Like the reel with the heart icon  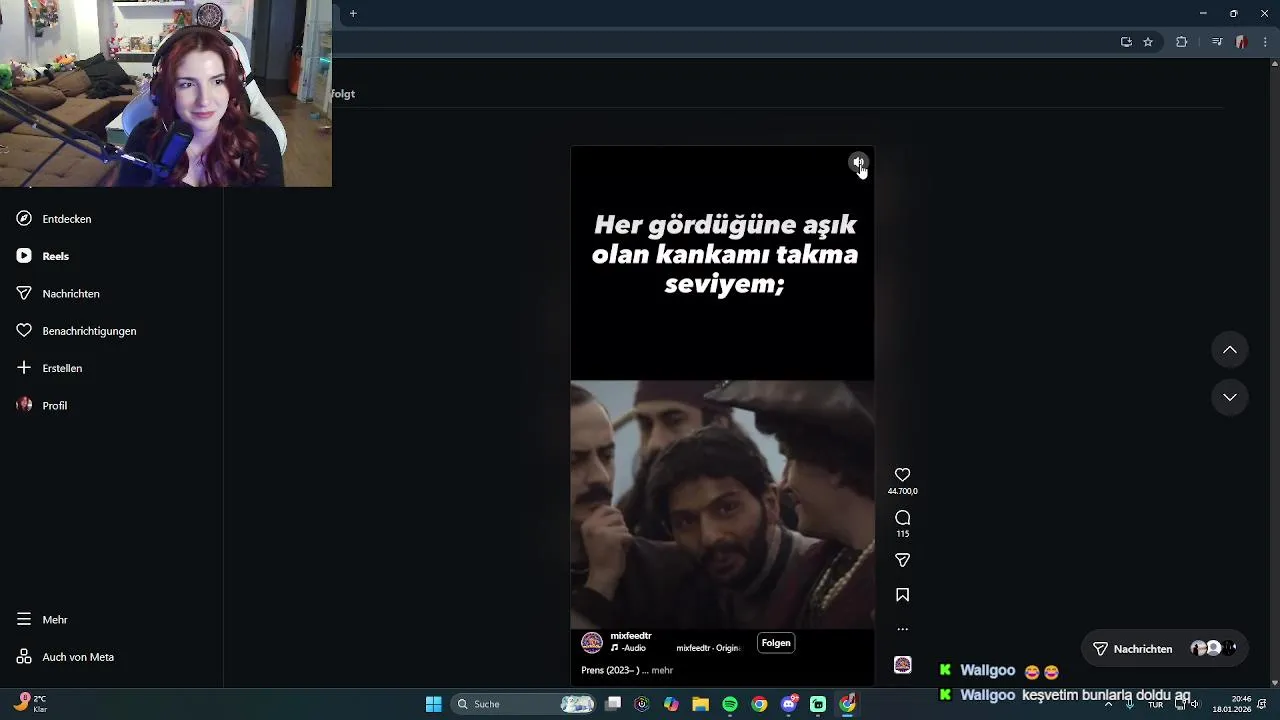[x=902, y=475]
